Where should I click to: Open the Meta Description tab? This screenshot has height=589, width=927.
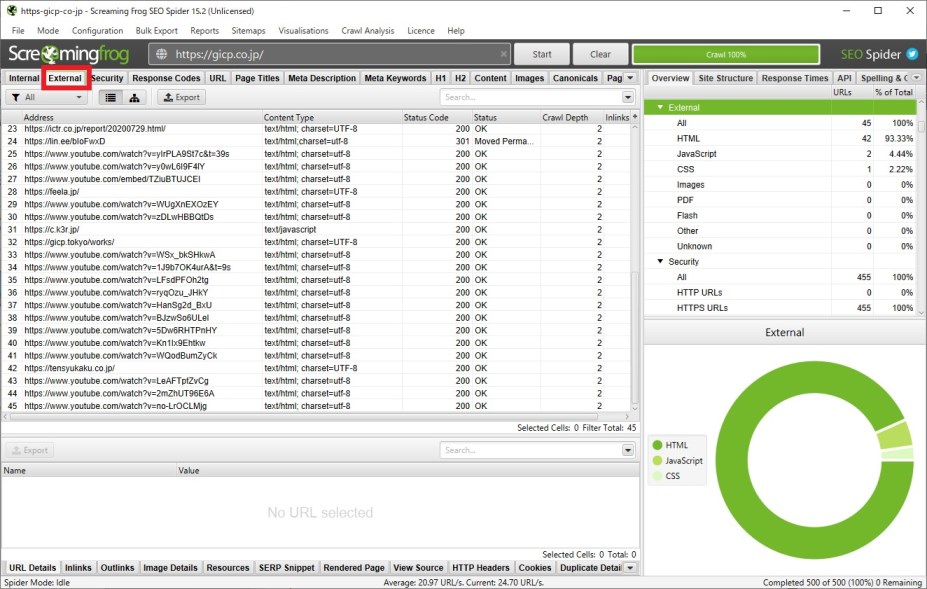point(322,78)
